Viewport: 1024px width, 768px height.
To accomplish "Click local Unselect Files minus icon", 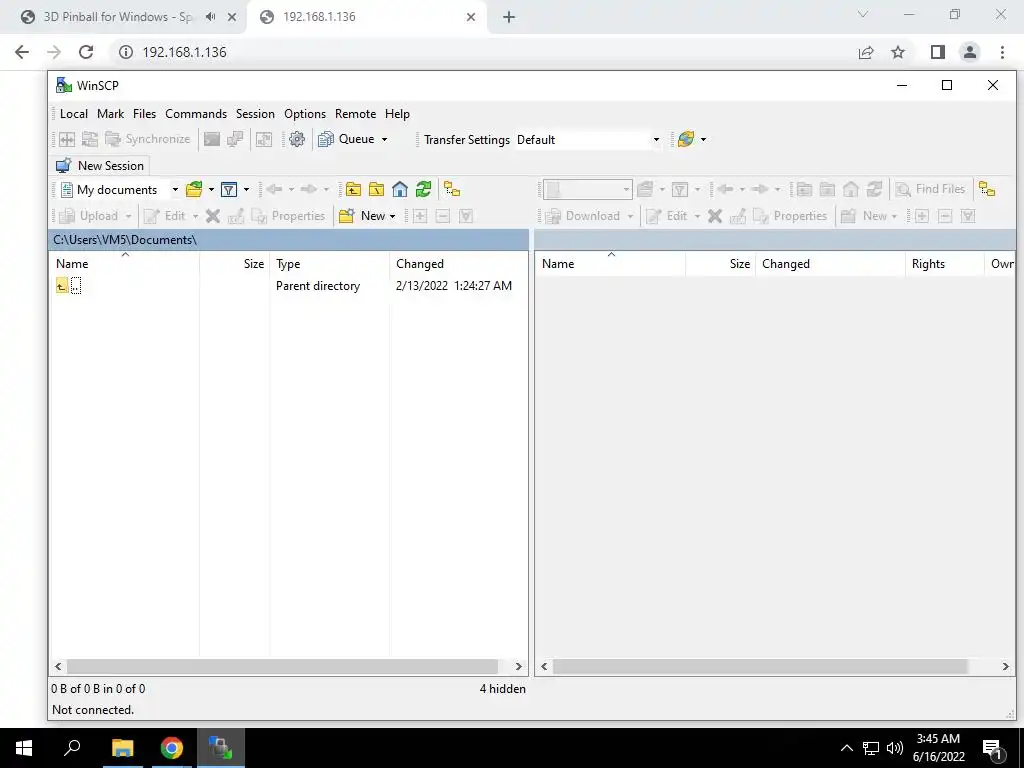I will coord(443,216).
